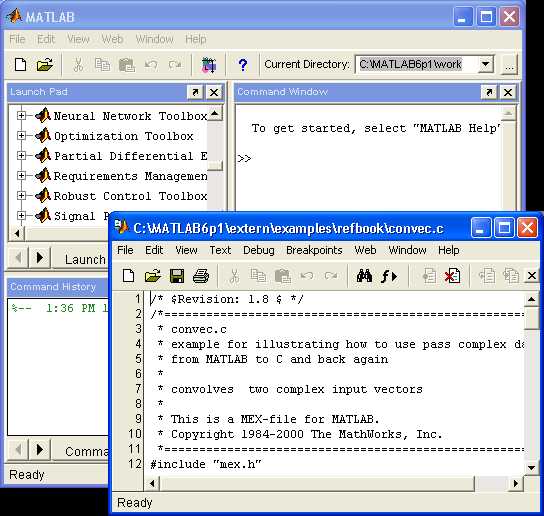Viewport: 544px width, 516px height.
Task: Click editor horizontal scrollbar thumb
Action: point(317,483)
